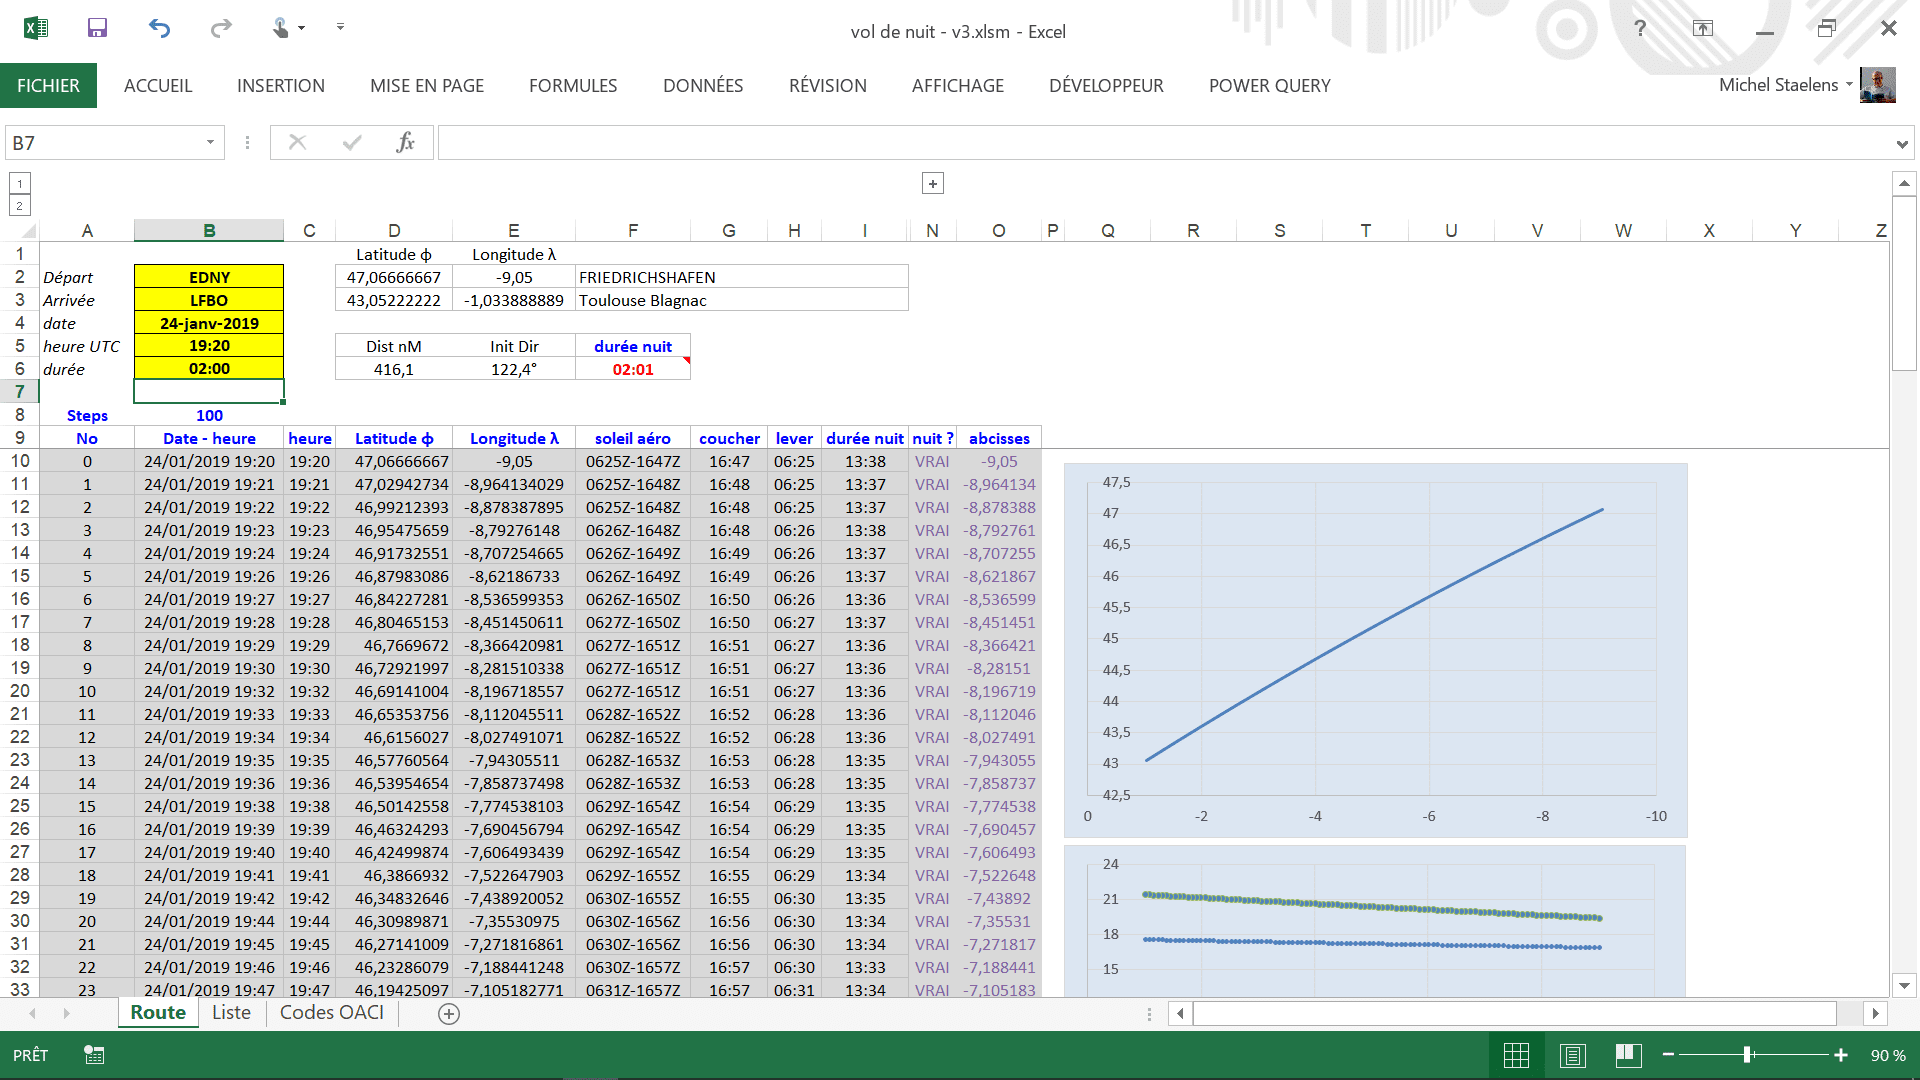The width and height of the screenshot is (1920, 1080).
Task: Click the formula bar input field
Action: click(x=1160, y=143)
